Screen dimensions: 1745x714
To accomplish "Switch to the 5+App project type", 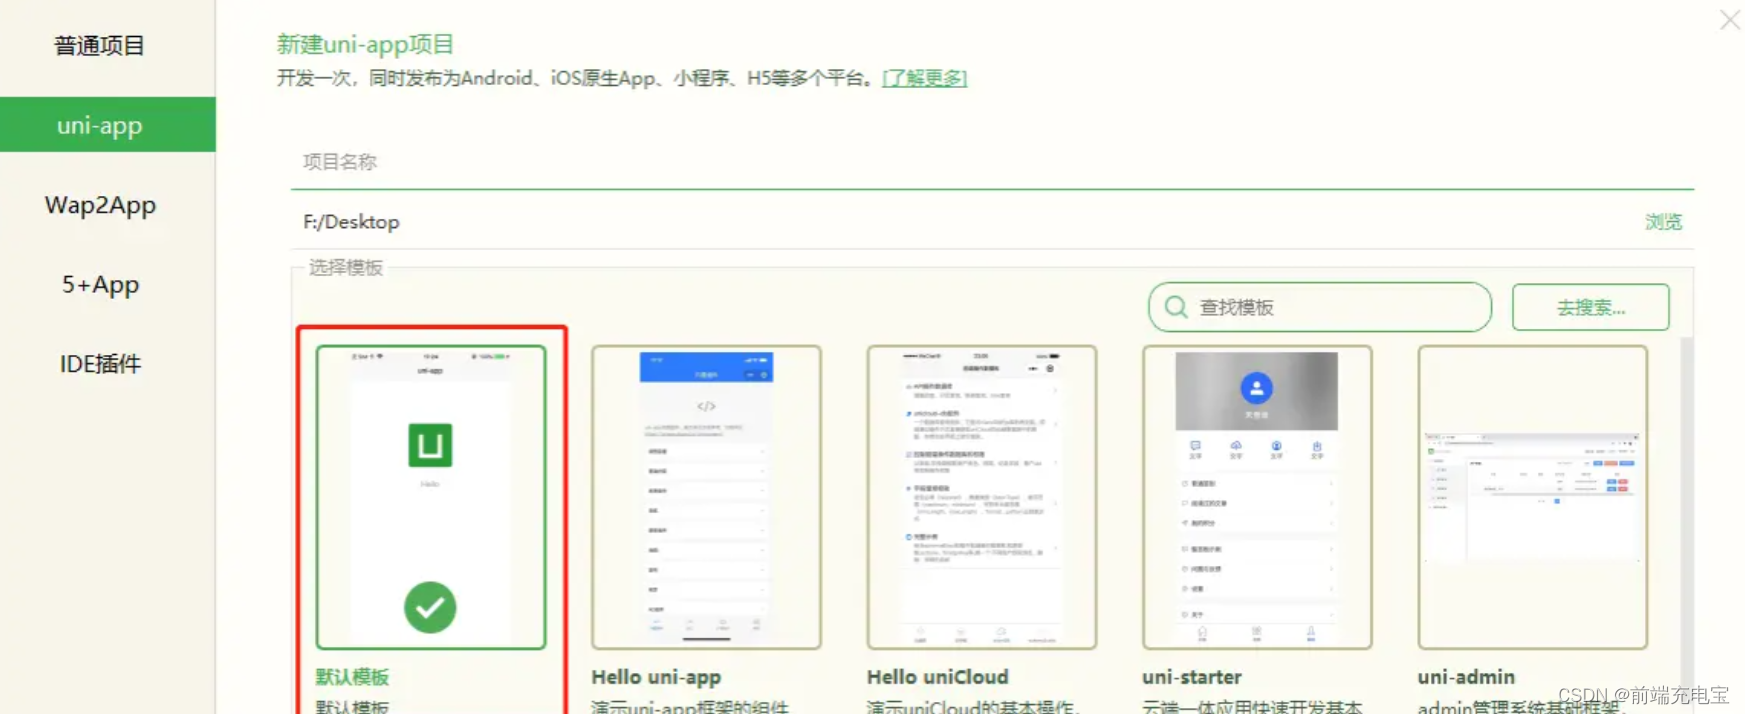I will click(100, 285).
